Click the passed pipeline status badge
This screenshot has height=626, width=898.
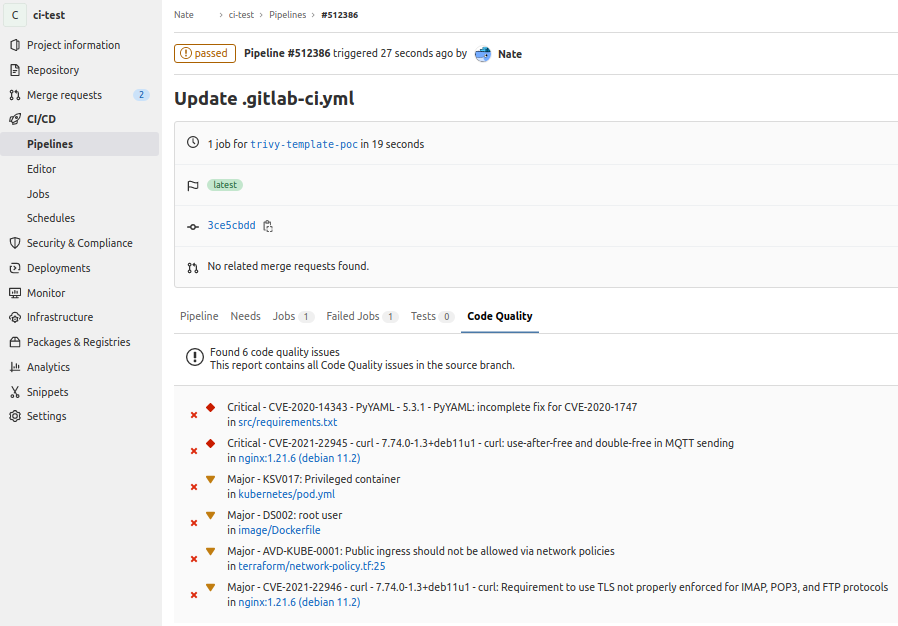[x=204, y=53]
